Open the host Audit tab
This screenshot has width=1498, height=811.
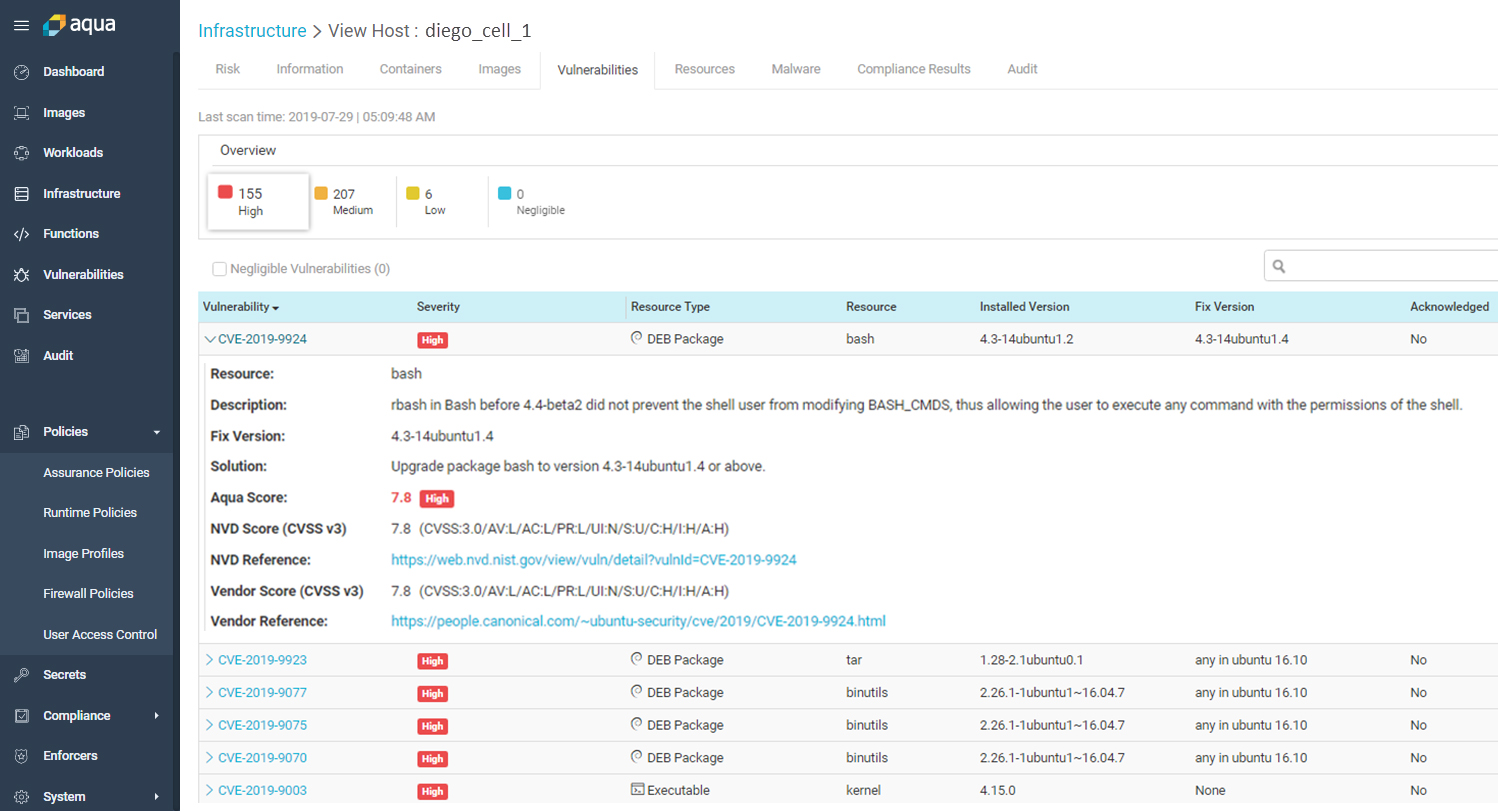click(x=1022, y=69)
